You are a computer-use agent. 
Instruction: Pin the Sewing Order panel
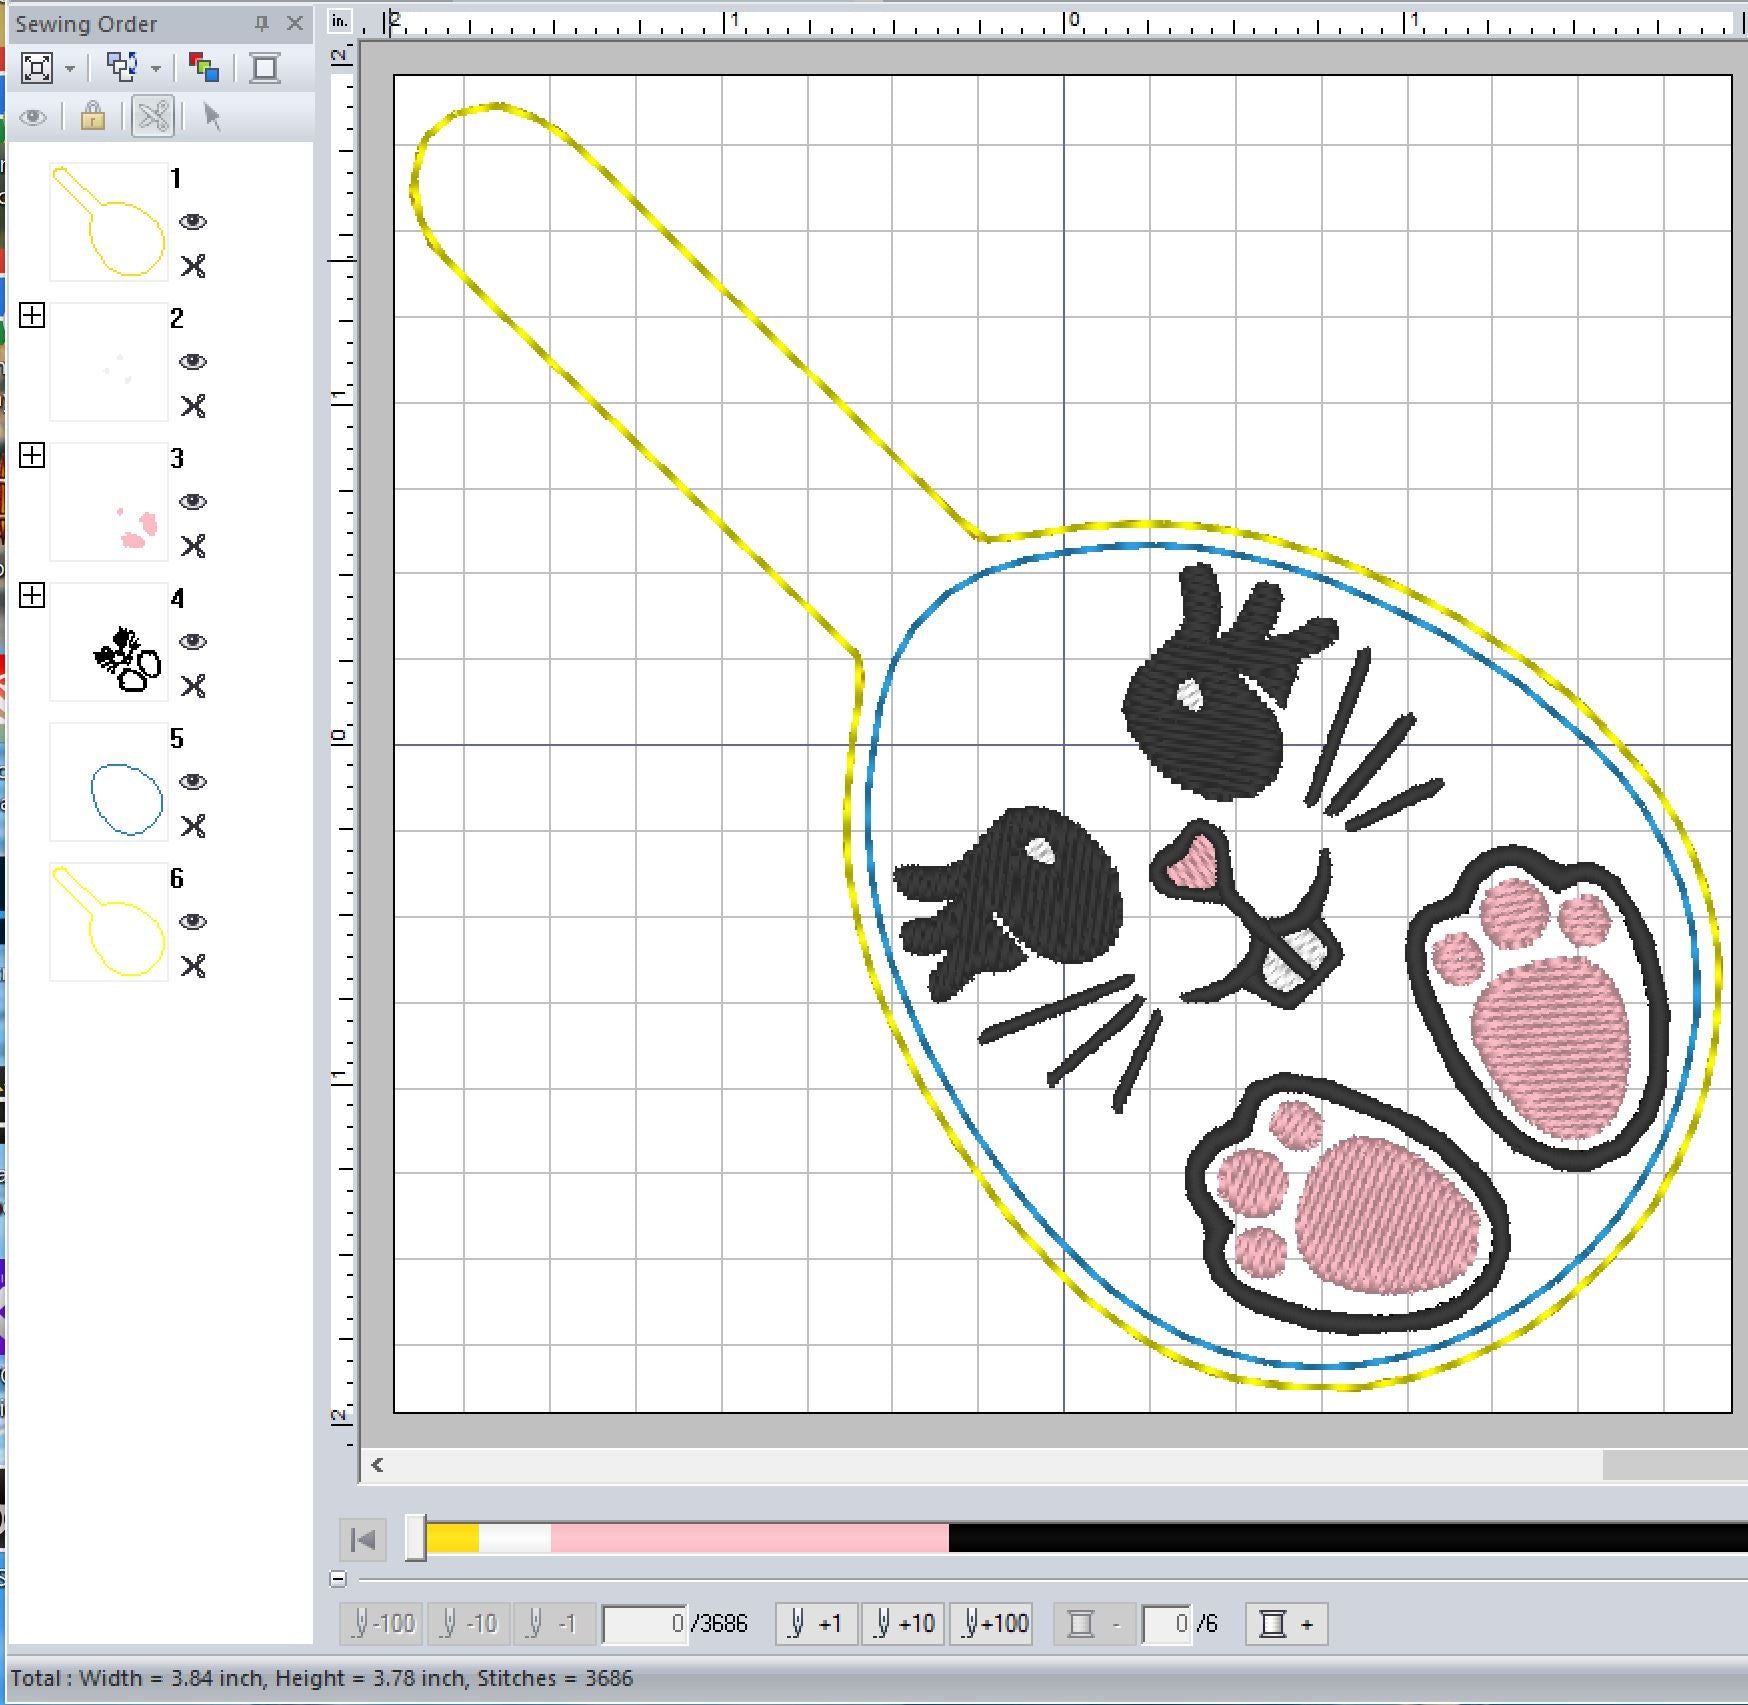coord(262,23)
